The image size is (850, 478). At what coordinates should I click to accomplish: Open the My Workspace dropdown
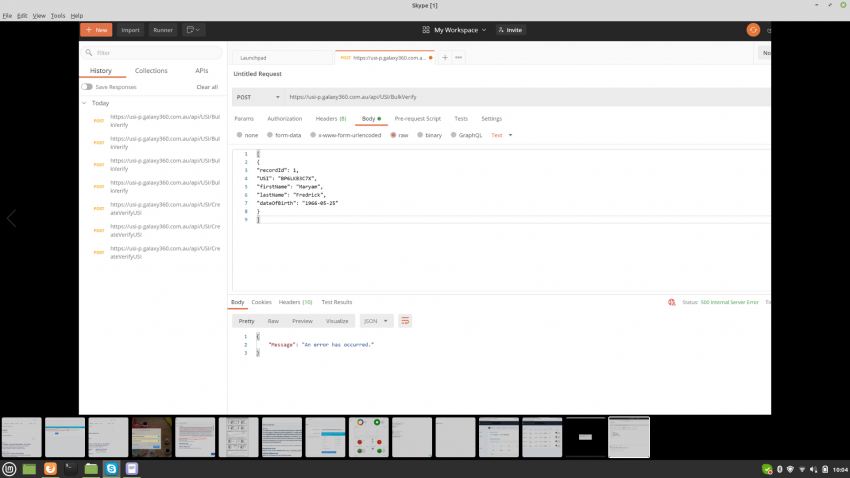click(454, 30)
